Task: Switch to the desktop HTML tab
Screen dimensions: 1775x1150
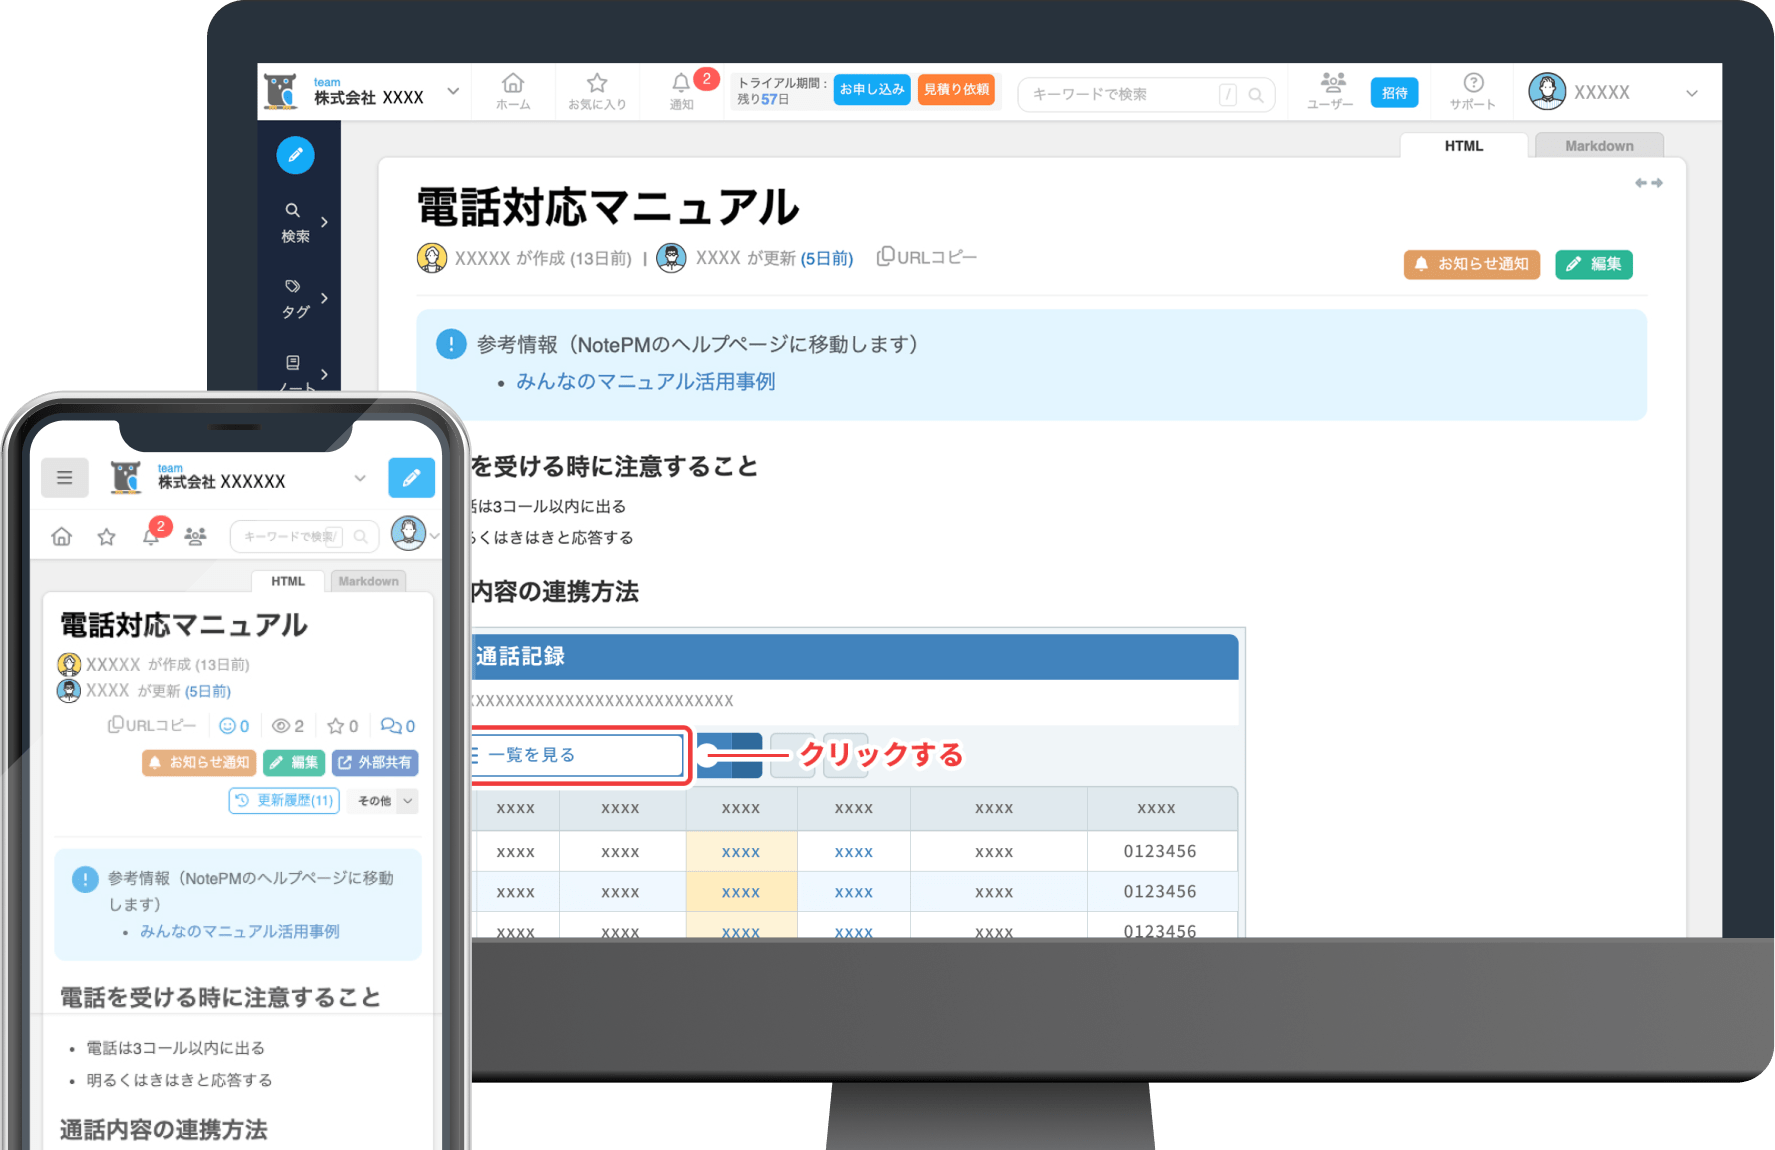Action: 1464,146
